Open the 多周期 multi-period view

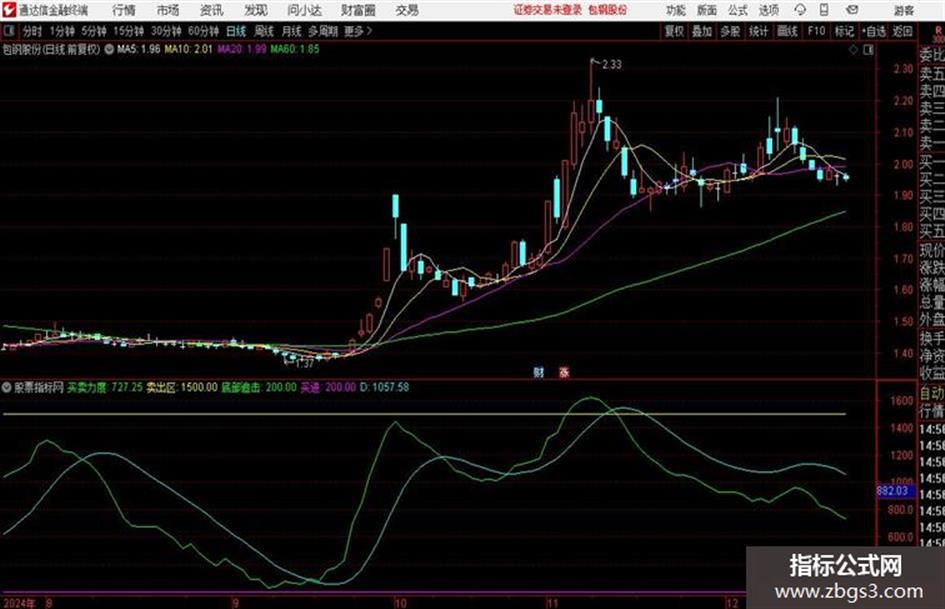pyautogui.click(x=323, y=31)
